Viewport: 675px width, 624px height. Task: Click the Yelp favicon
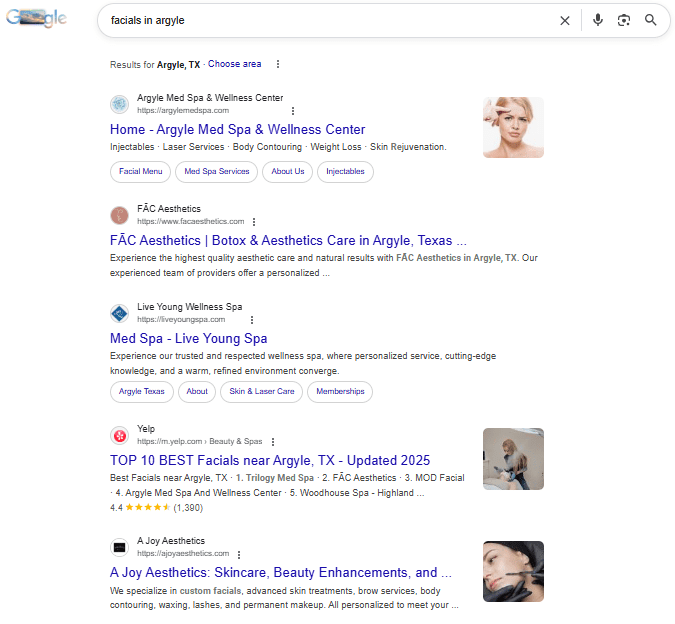pyautogui.click(x=119, y=436)
